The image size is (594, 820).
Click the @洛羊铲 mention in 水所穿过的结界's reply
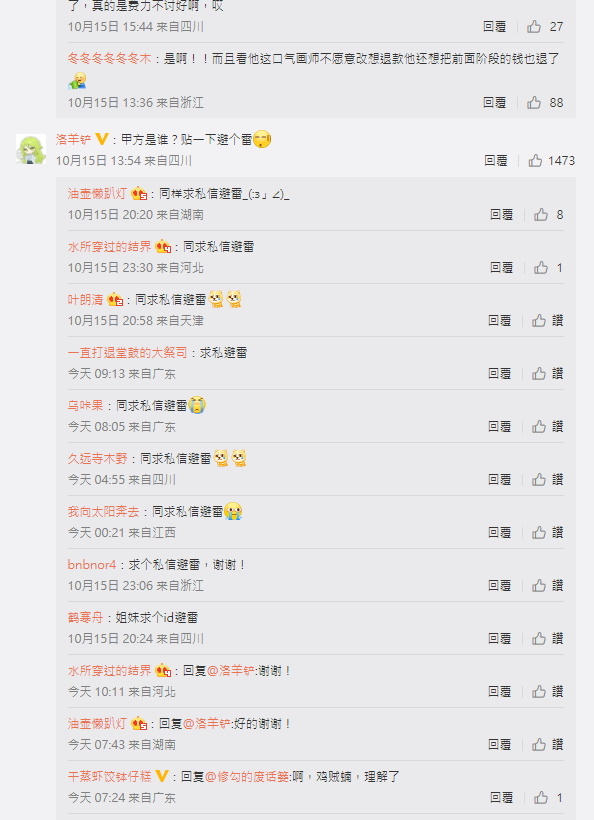click(231, 670)
